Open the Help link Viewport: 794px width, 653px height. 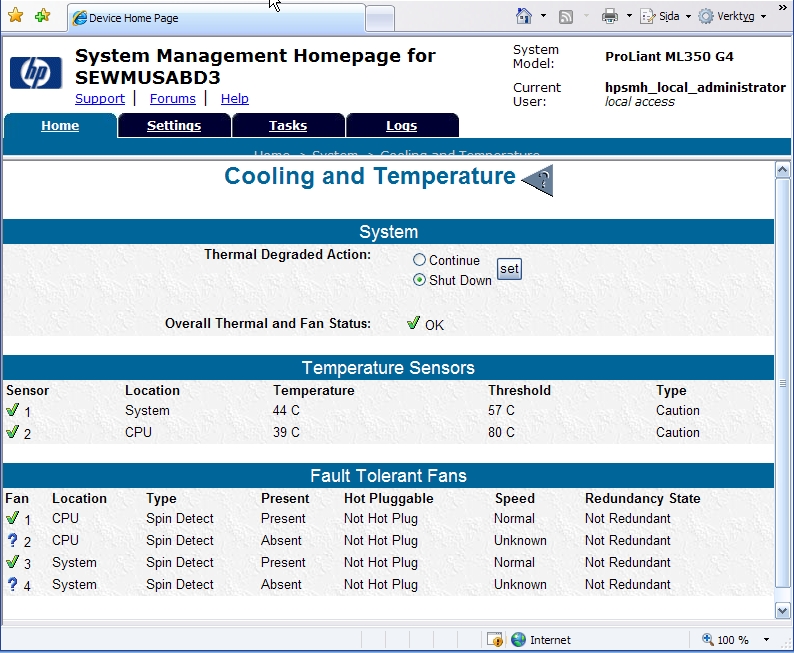tap(234, 98)
